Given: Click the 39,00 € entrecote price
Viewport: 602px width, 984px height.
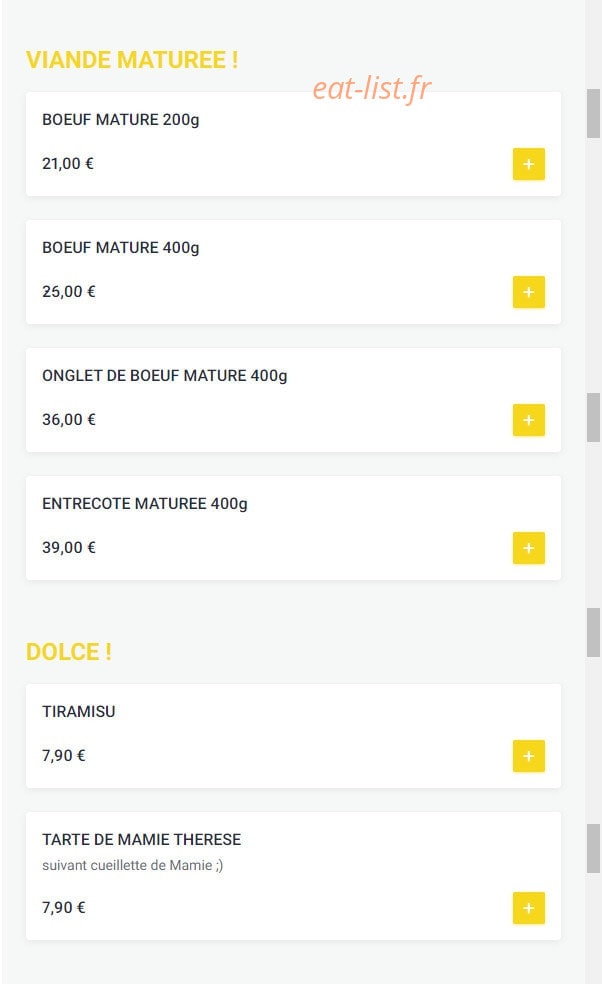Looking at the screenshot, I should coord(68,548).
